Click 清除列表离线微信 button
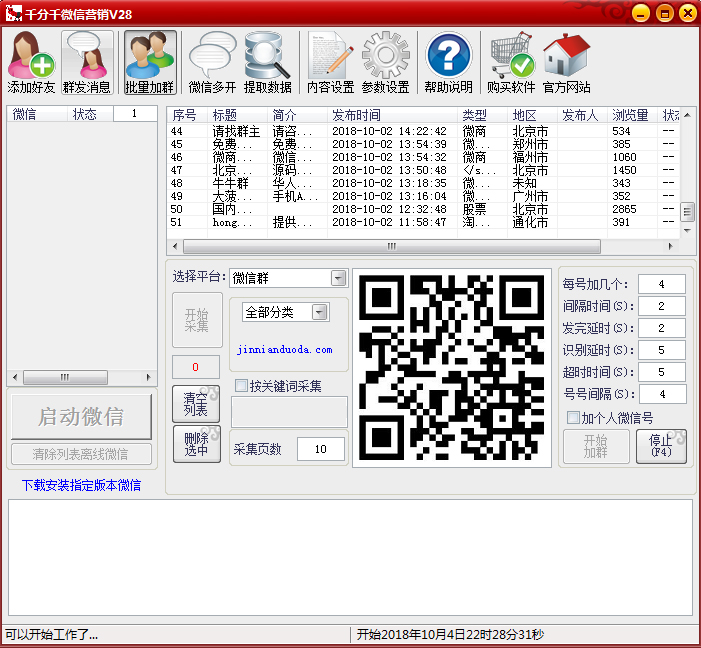Screen dimensions: 701x648 81,454
